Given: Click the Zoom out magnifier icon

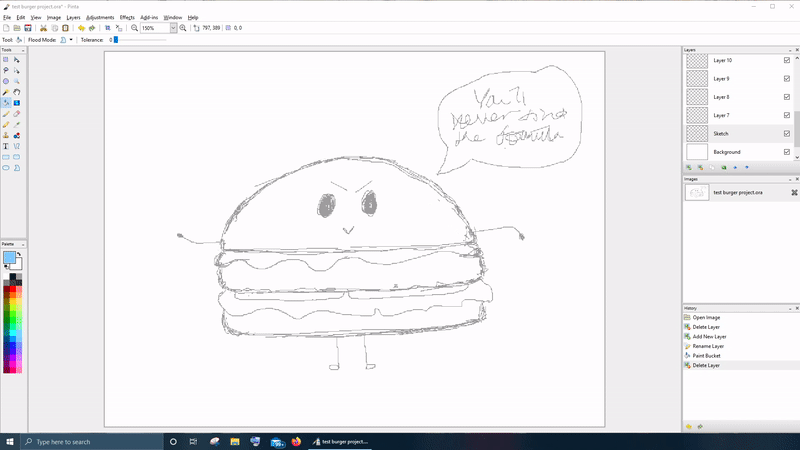Looking at the screenshot, I should point(135,29).
